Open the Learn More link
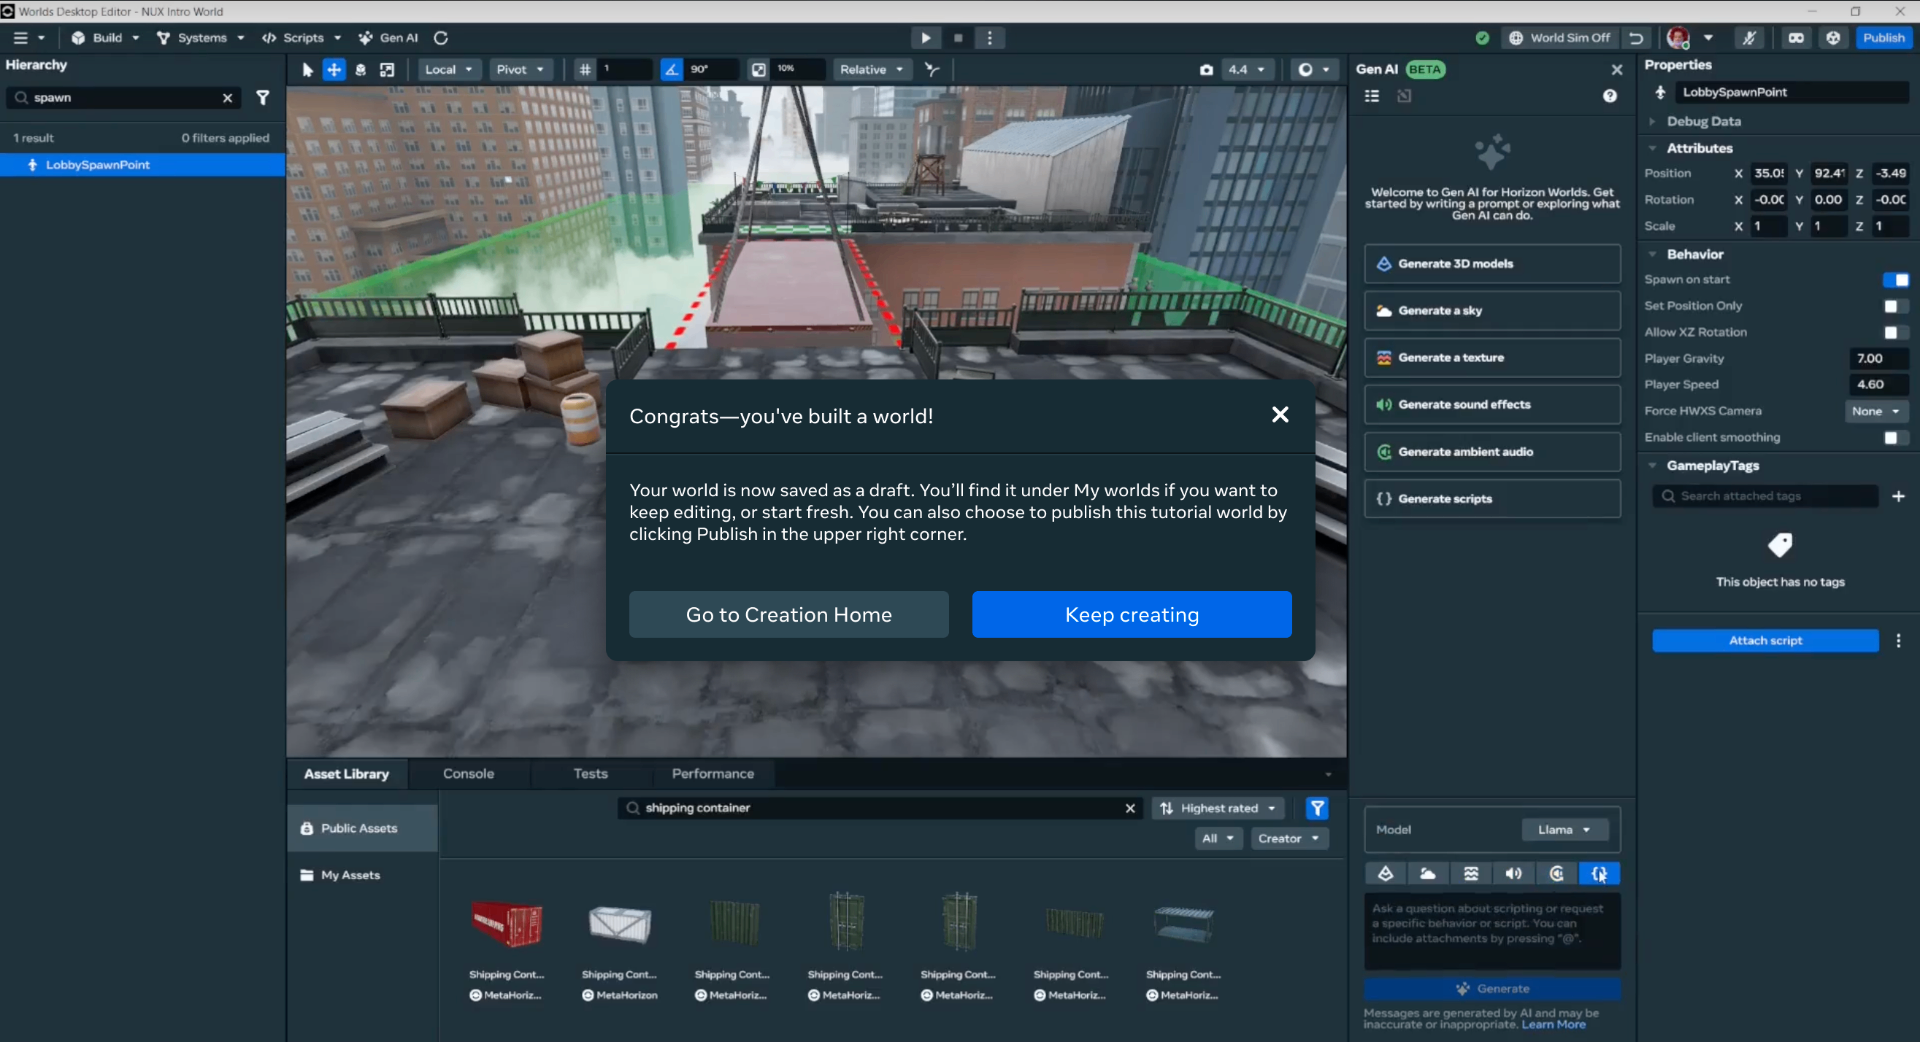The image size is (1920, 1042). pos(1553,1025)
